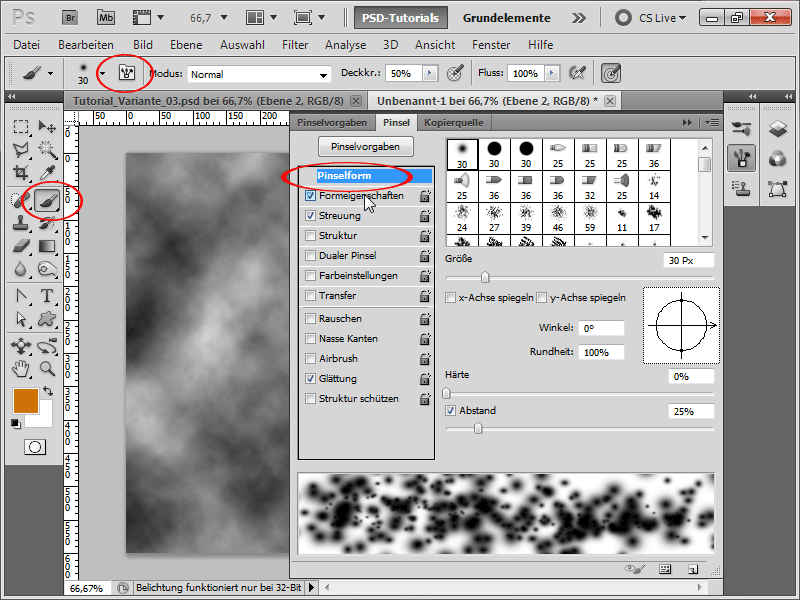
Task: Select the Brush tool in toolbox
Action: point(47,201)
